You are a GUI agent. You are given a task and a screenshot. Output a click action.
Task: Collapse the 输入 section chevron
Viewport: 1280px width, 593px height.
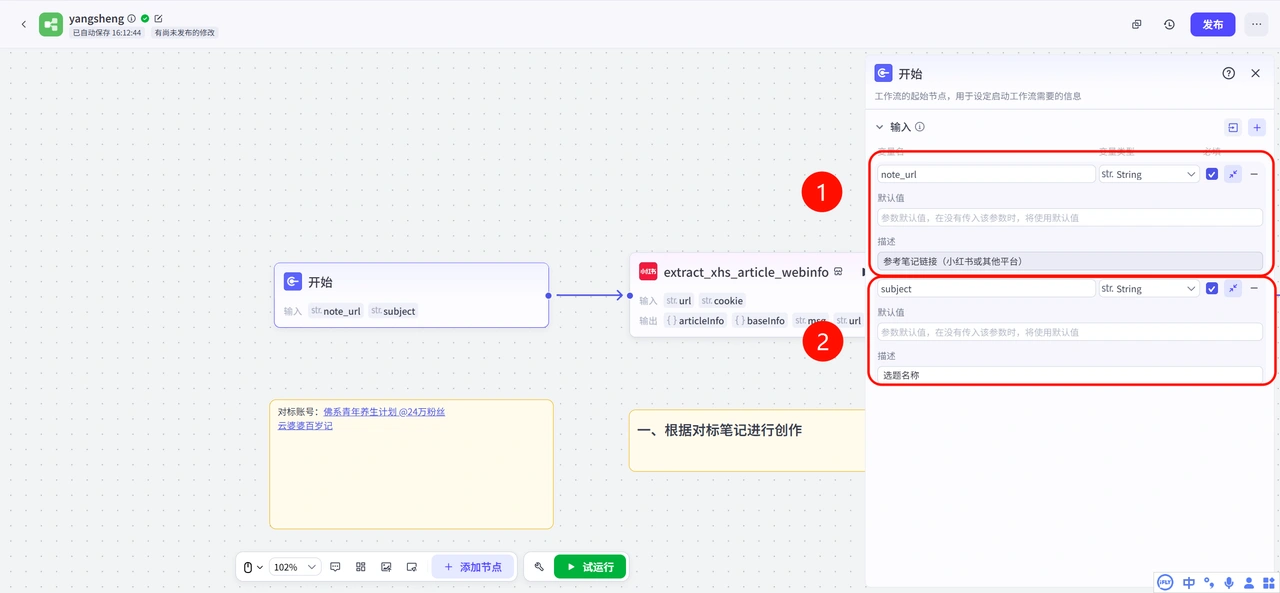tap(880, 127)
